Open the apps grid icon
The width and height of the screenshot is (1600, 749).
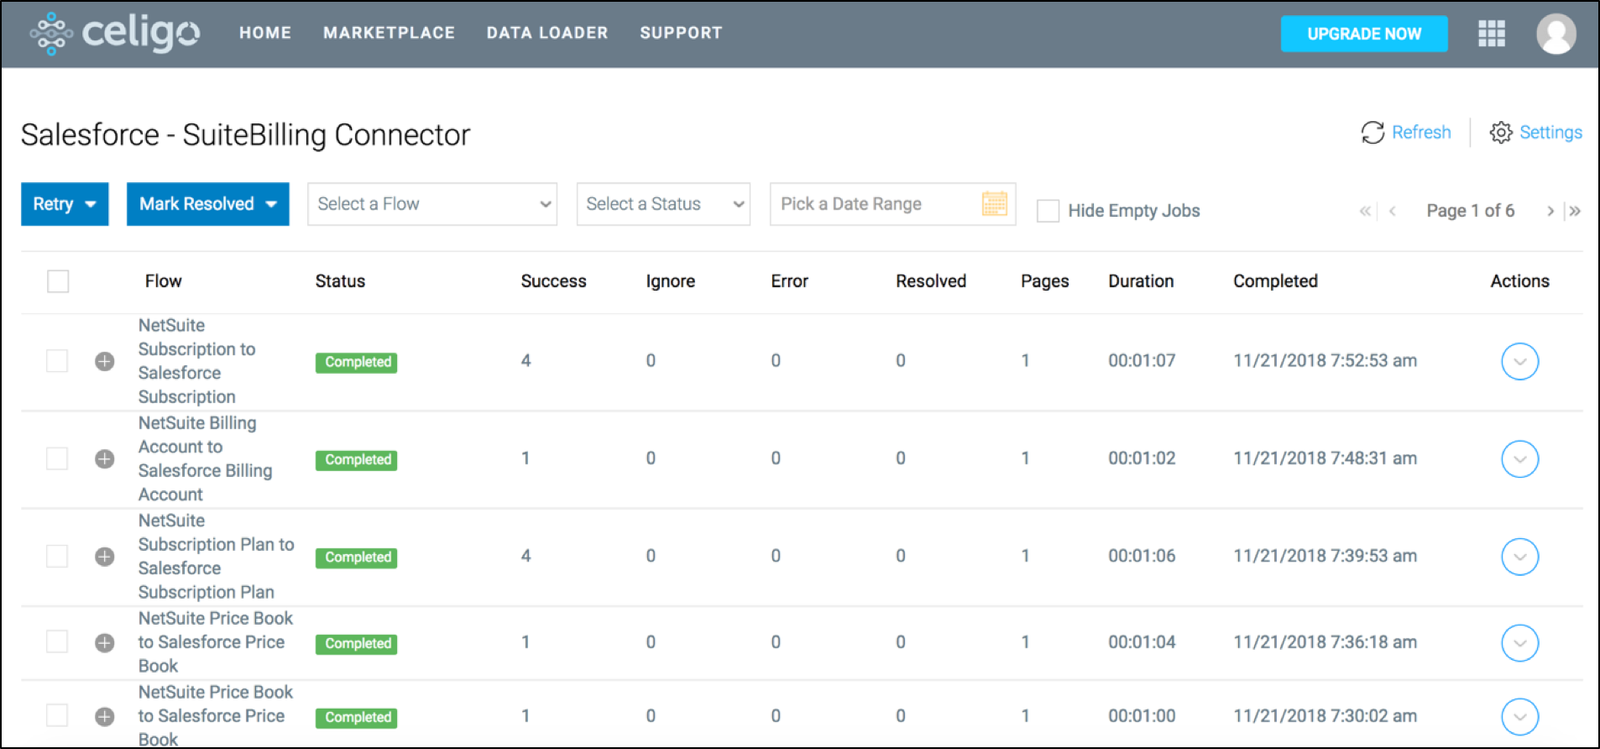pos(1491,34)
